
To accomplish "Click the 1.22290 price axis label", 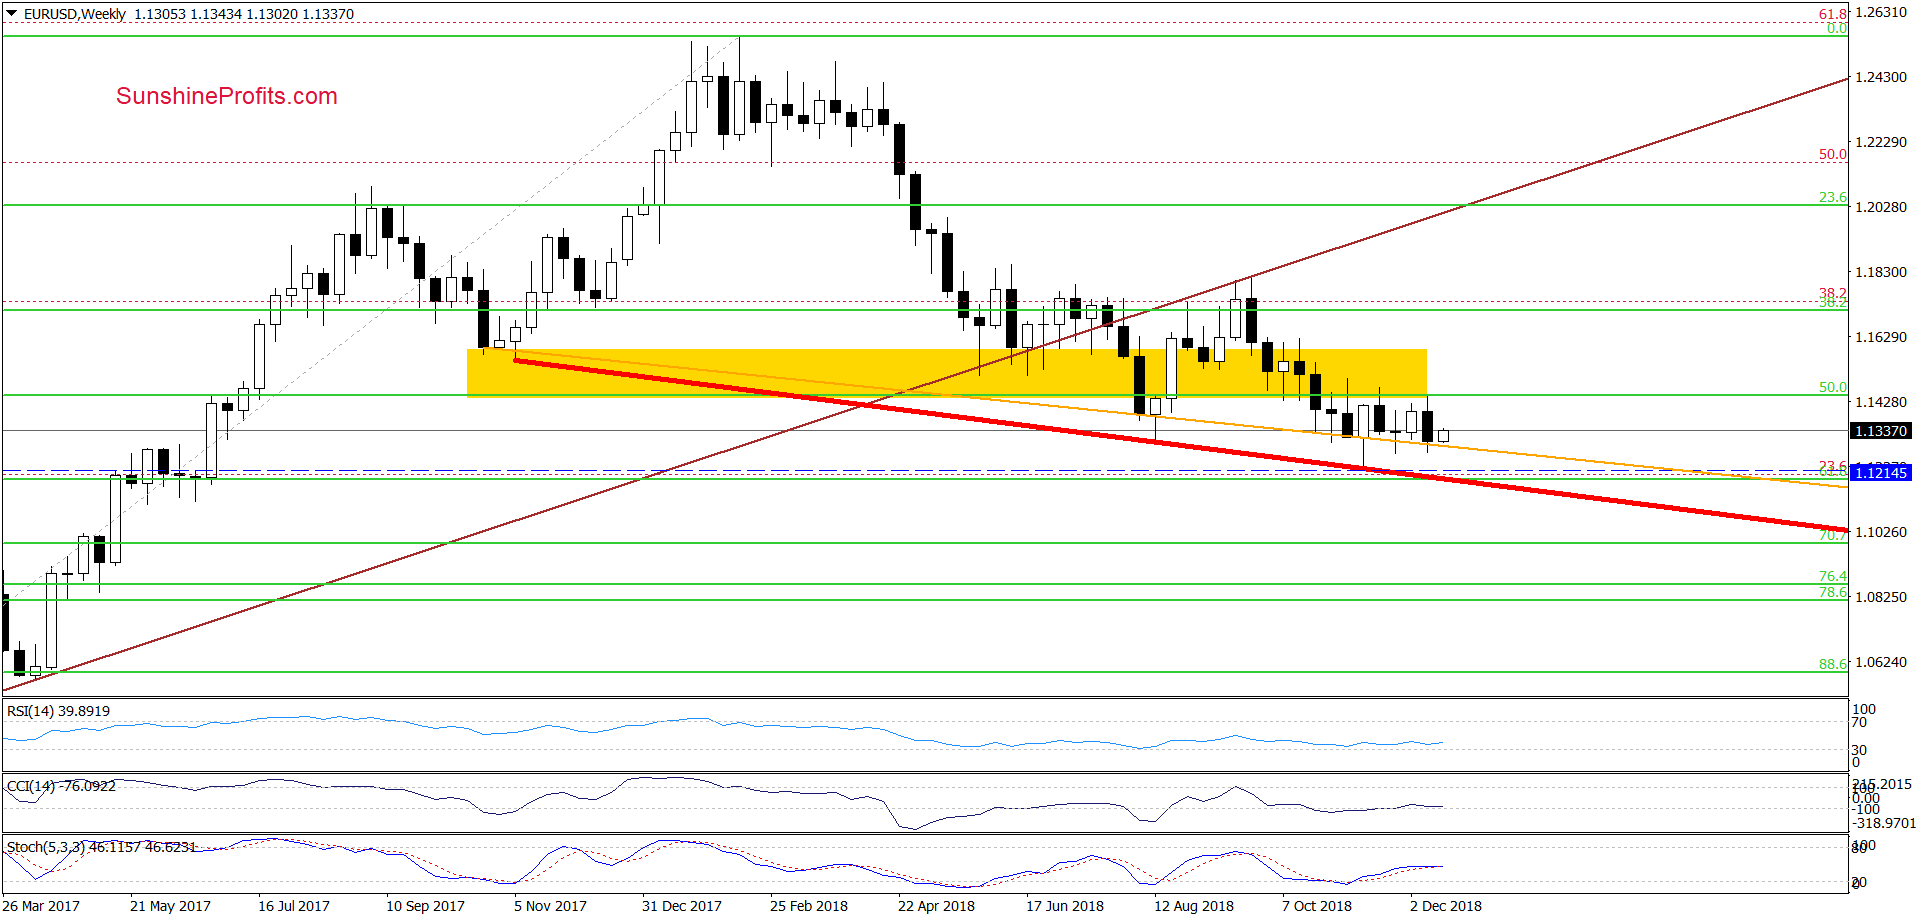I will pyautogui.click(x=1880, y=142).
